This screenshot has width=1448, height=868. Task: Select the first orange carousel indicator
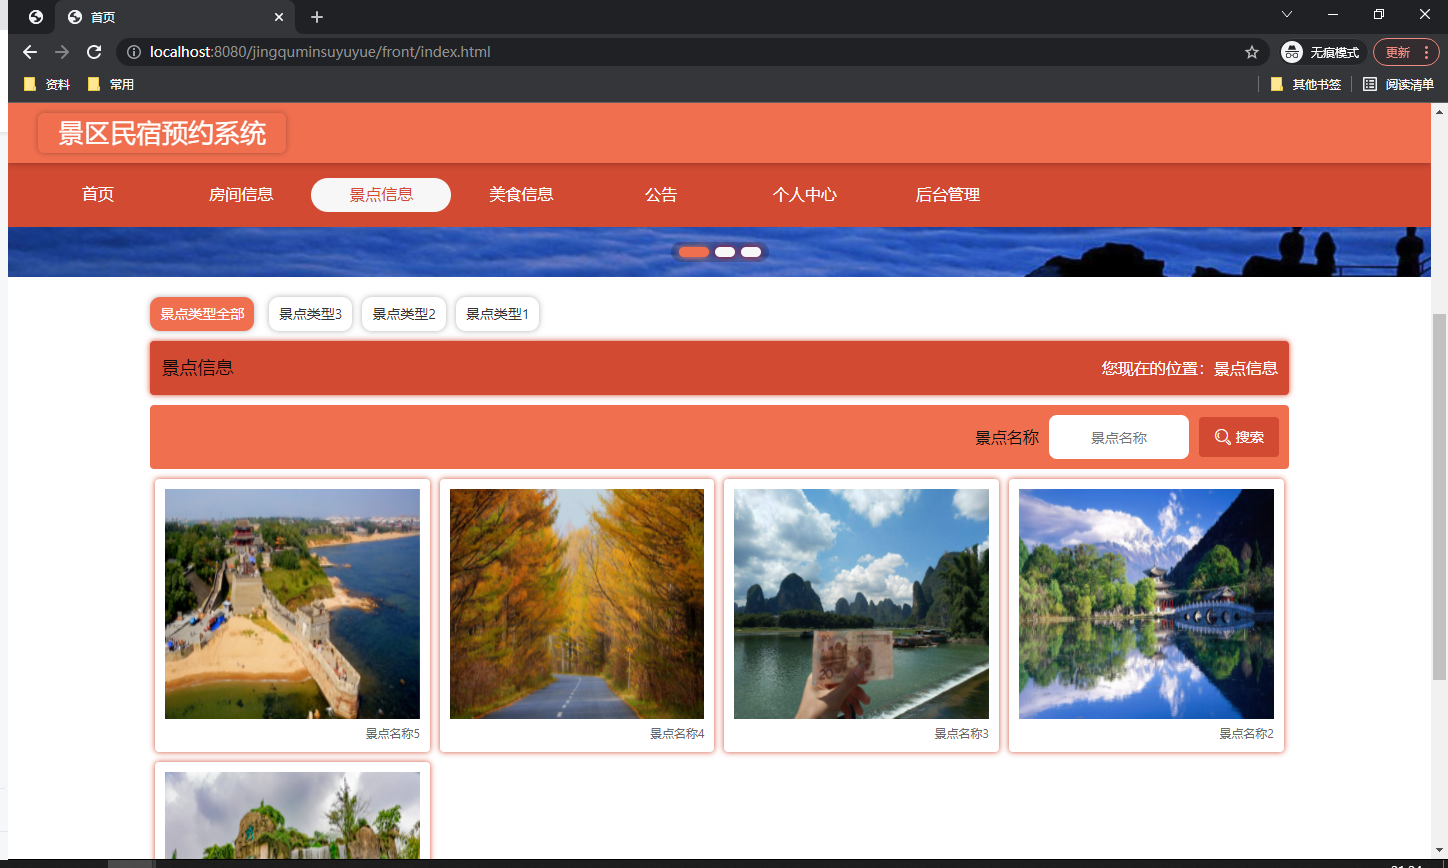point(694,252)
